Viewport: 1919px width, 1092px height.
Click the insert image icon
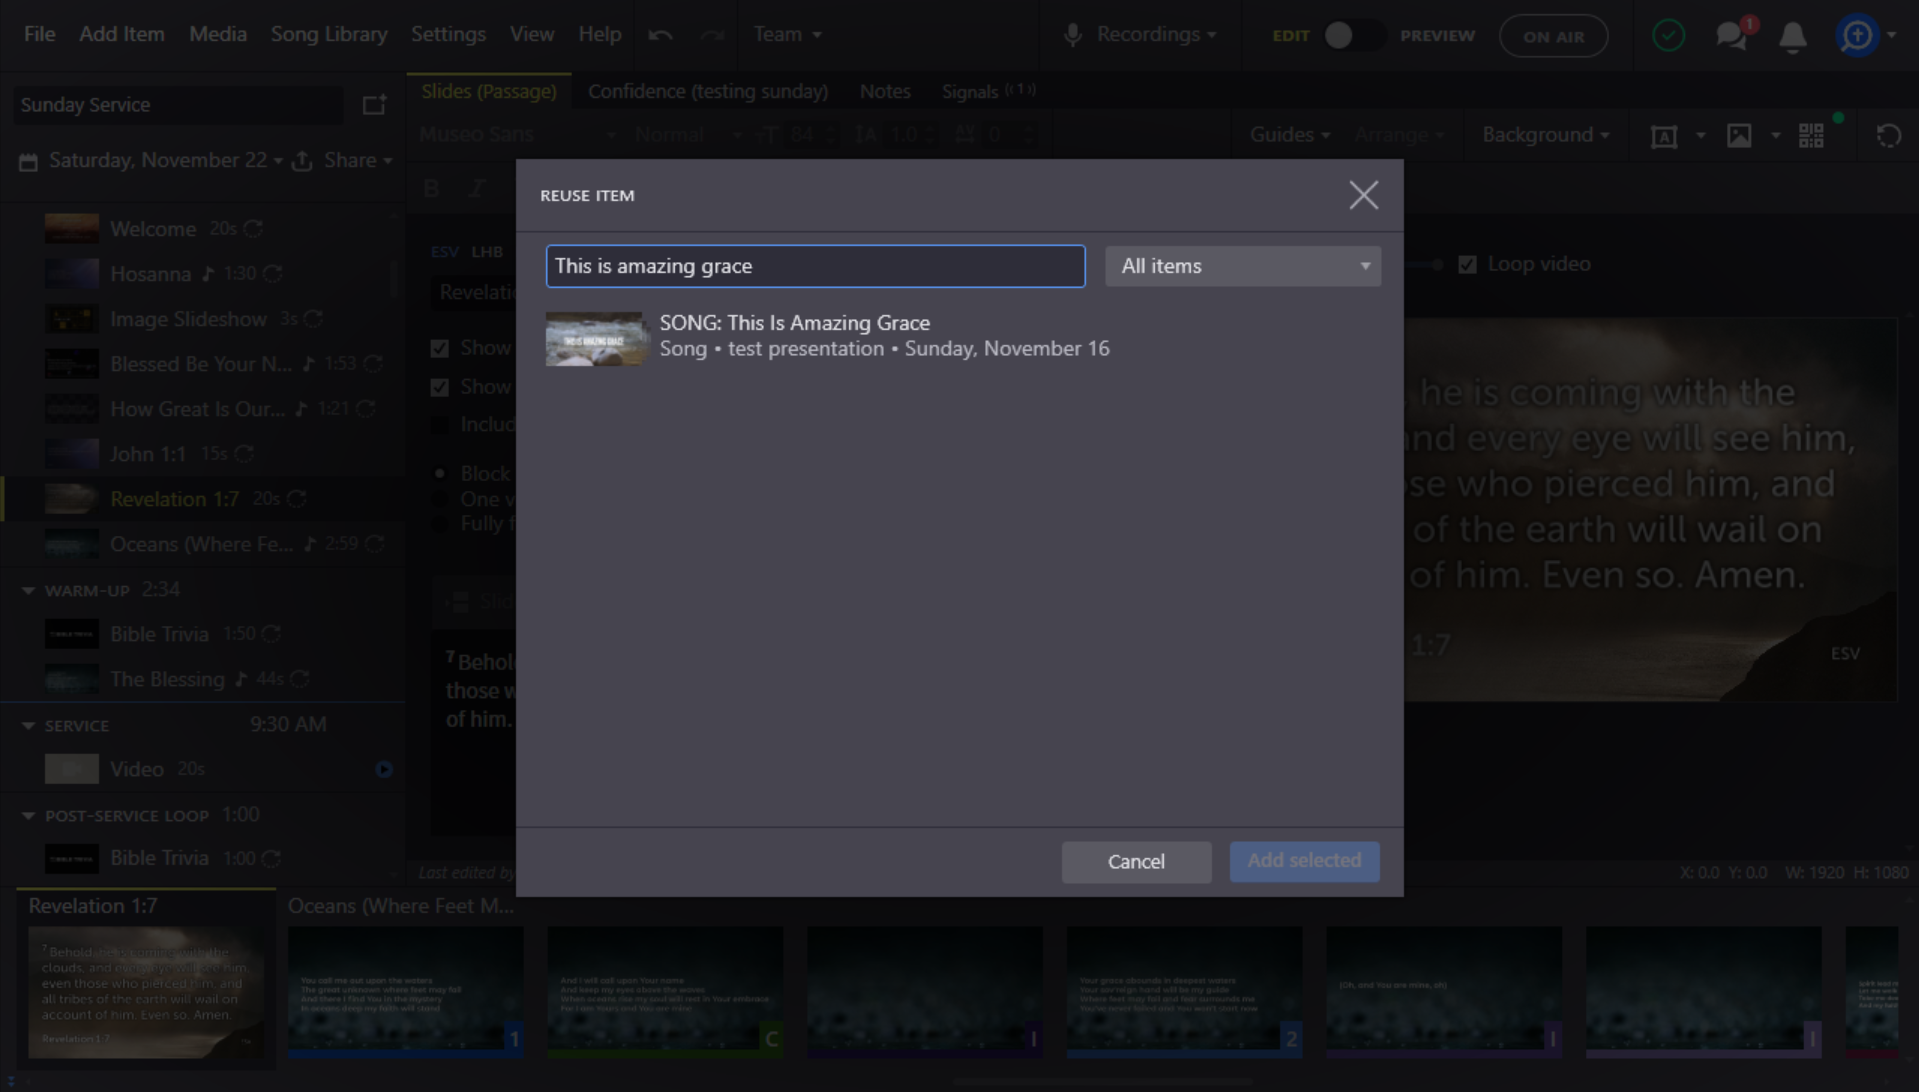click(x=1739, y=136)
